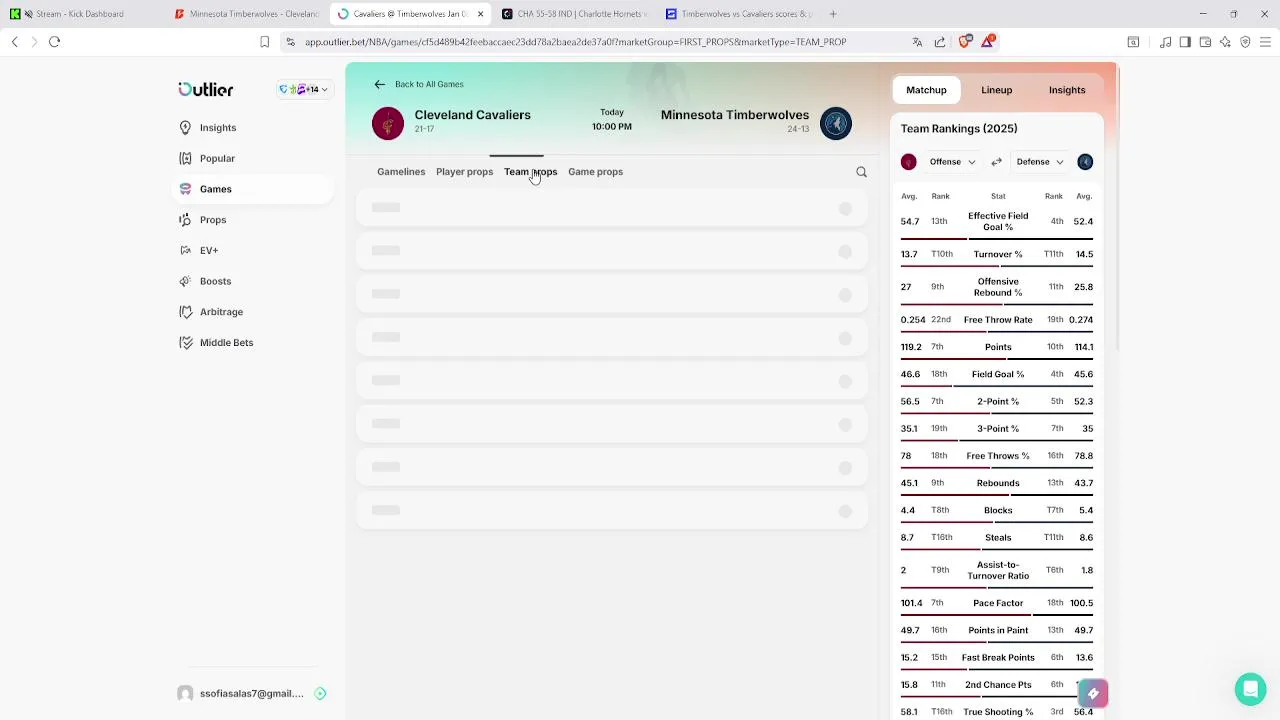
Task: Reload the current page
Action: (x=55, y=42)
